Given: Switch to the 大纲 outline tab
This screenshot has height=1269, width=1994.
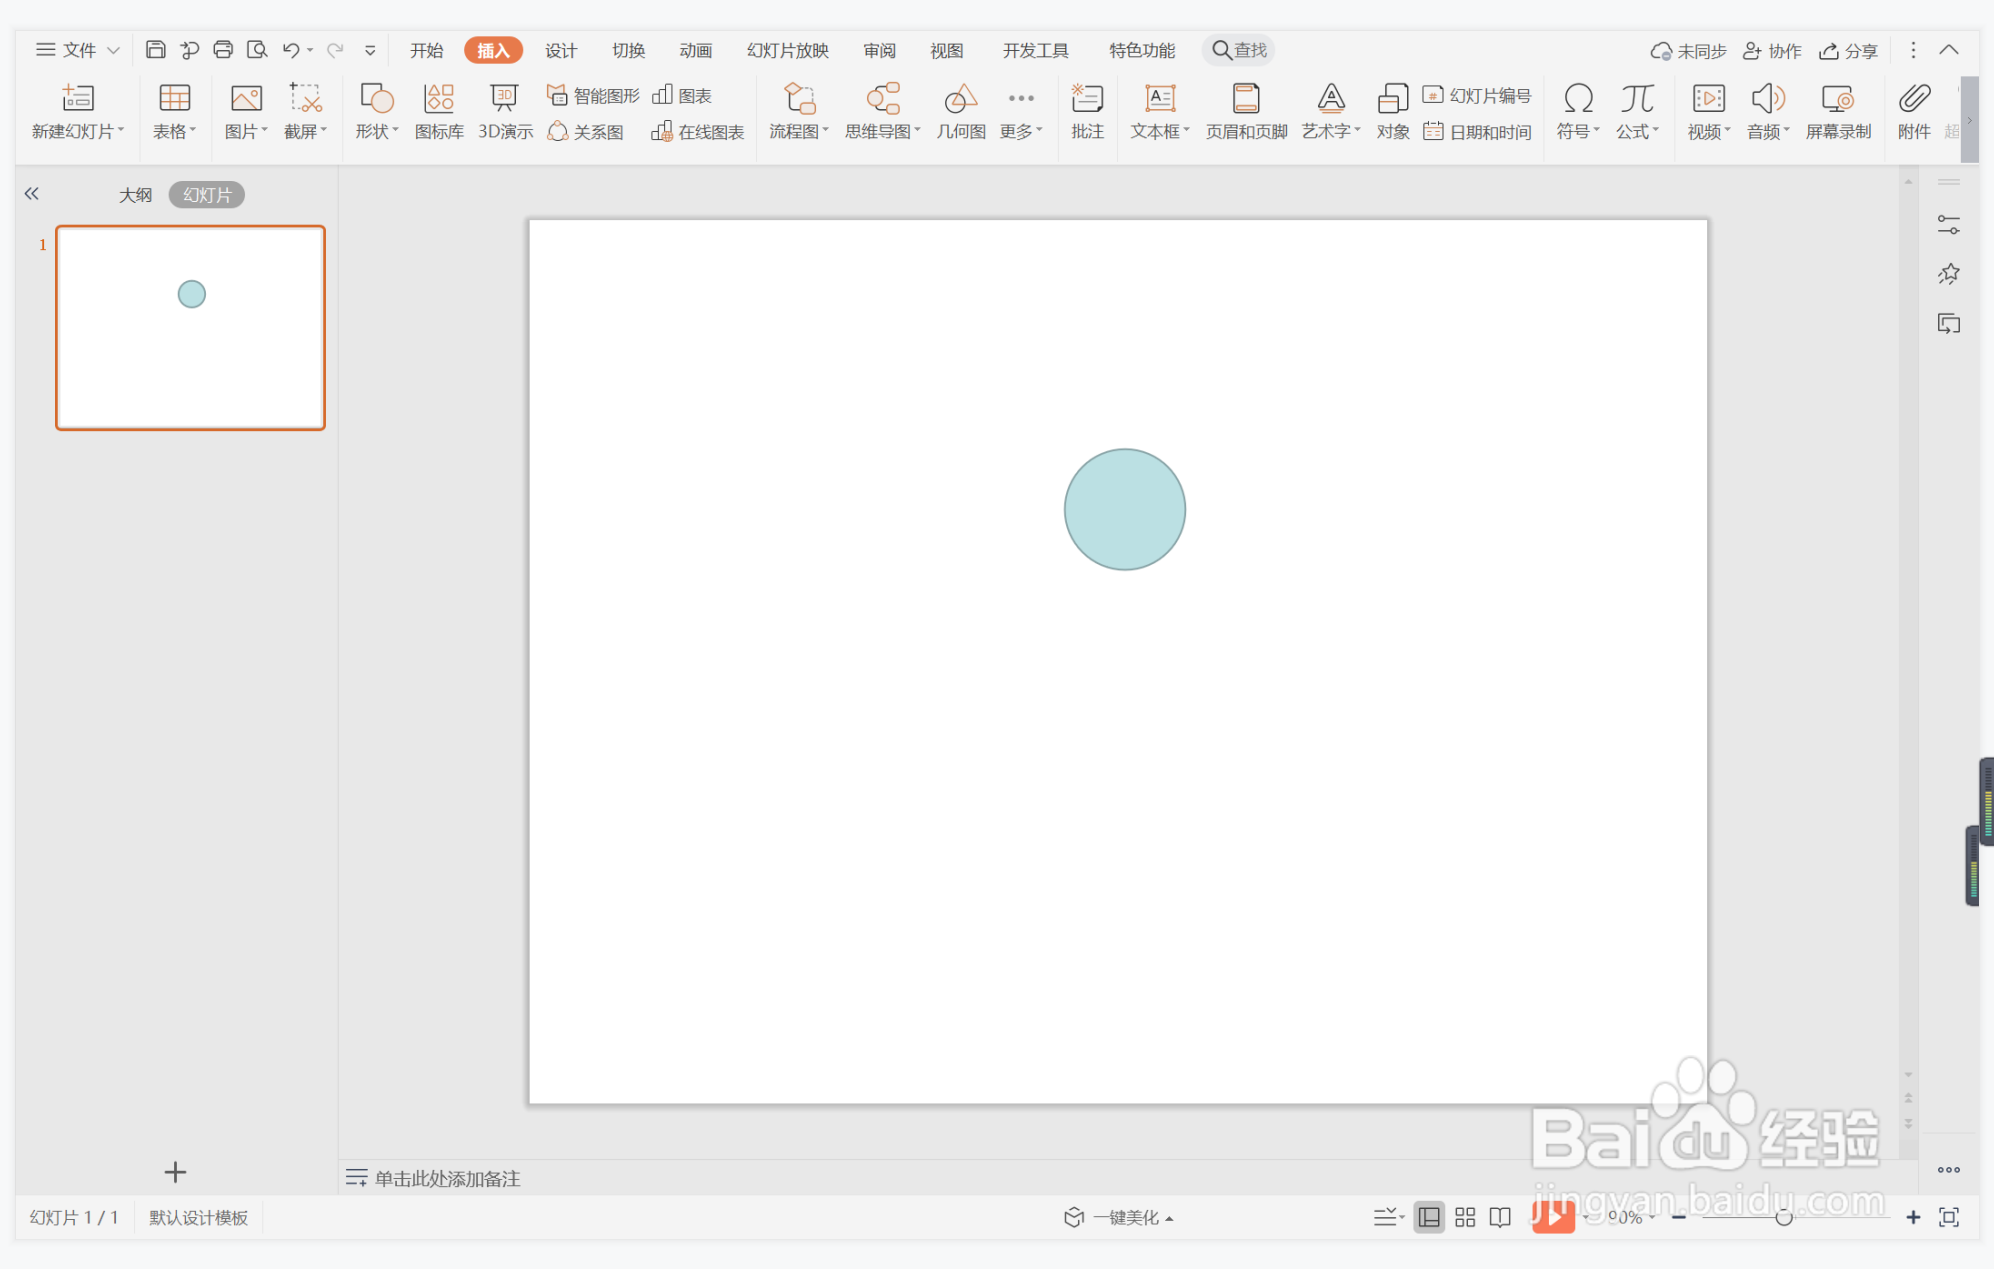Looking at the screenshot, I should [135, 195].
